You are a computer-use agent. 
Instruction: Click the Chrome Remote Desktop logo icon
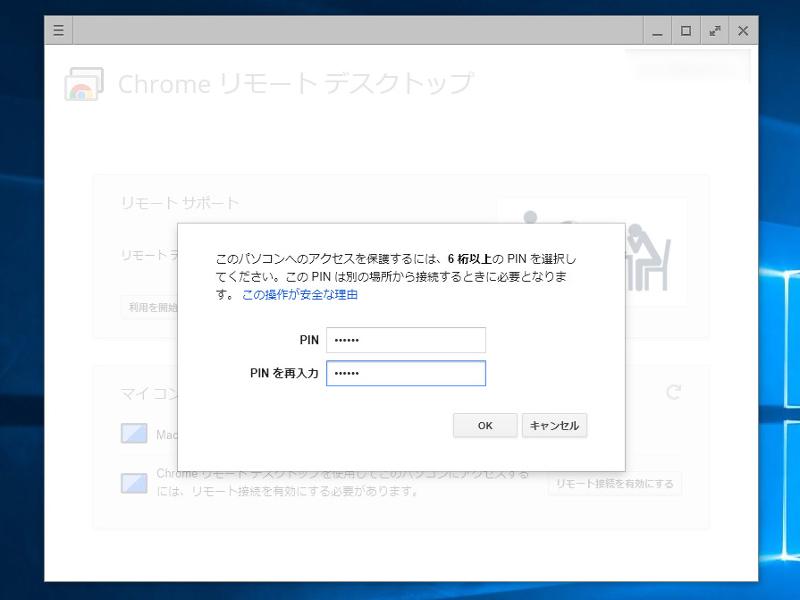[x=84, y=84]
